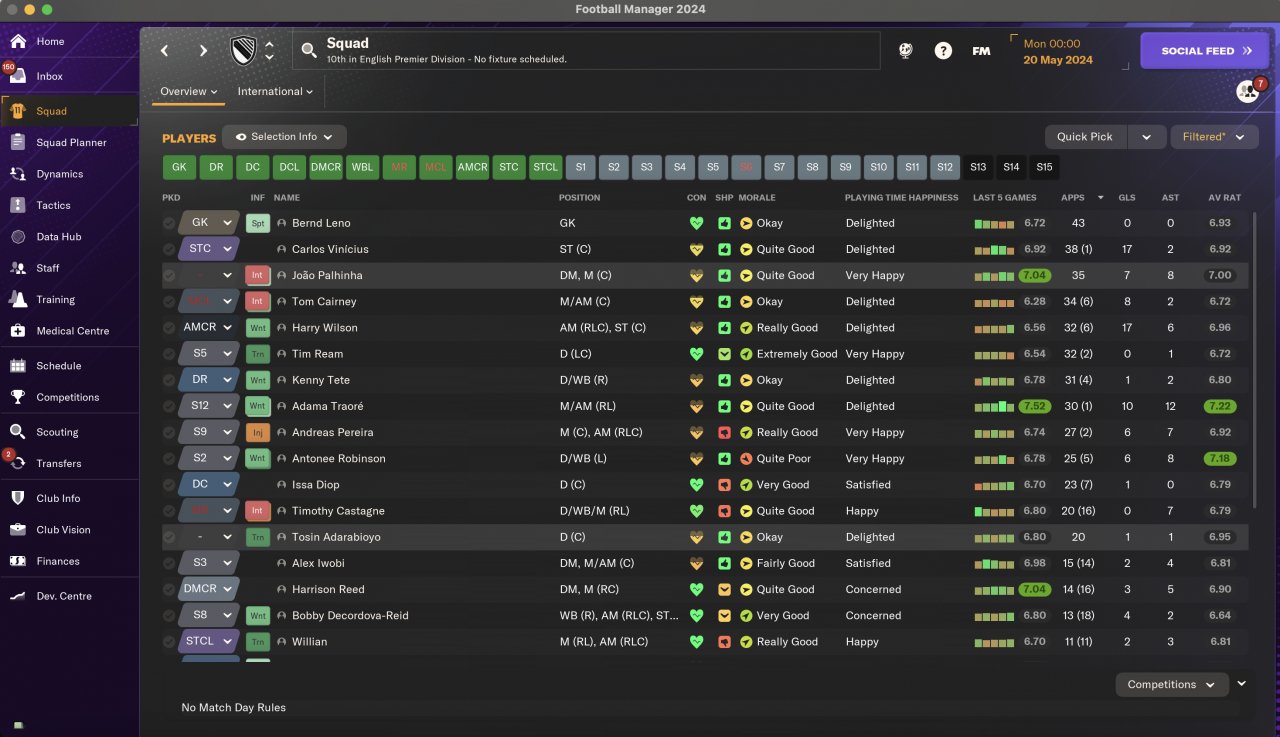The height and width of the screenshot is (737, 1280).
Task: Open the Overview tab menu
Action: (x=189, y=92)
